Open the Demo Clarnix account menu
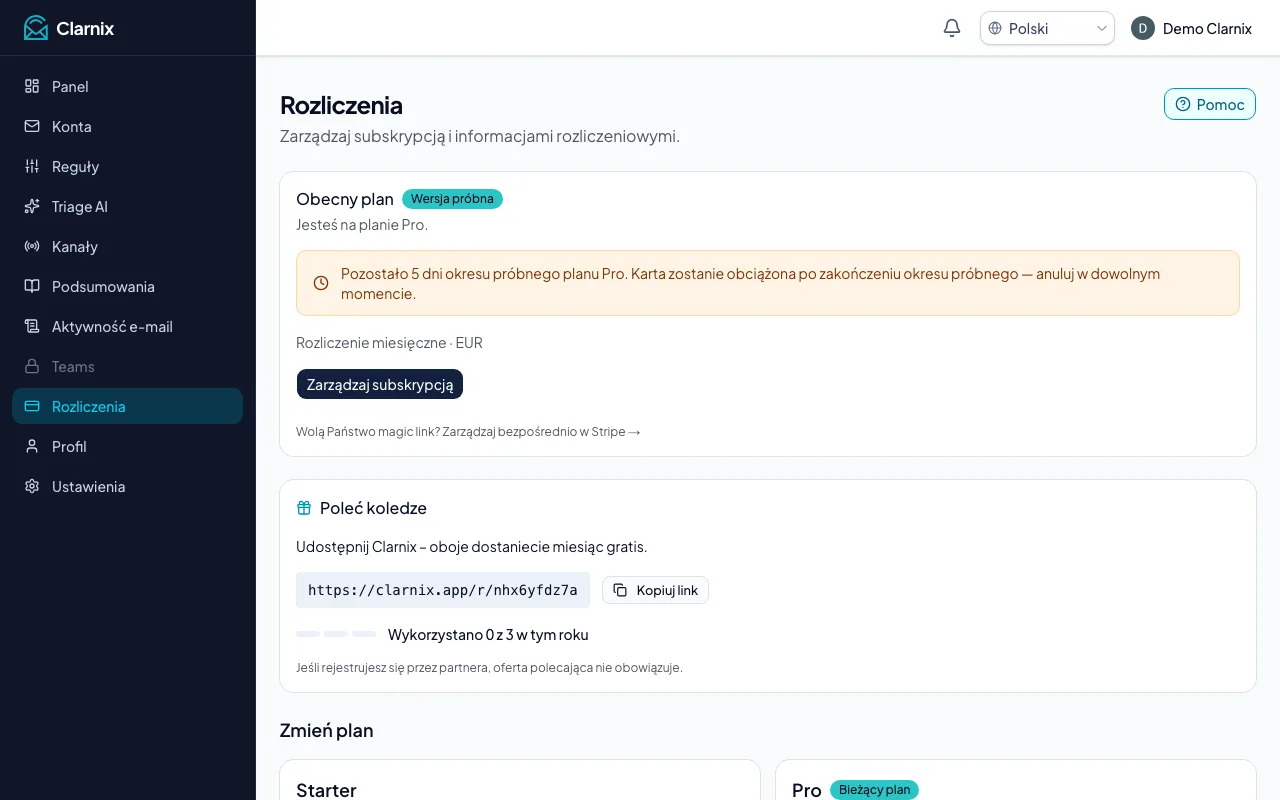Screen dimensions: 1280x800 pyautogui.click(x=1192, y=28)
